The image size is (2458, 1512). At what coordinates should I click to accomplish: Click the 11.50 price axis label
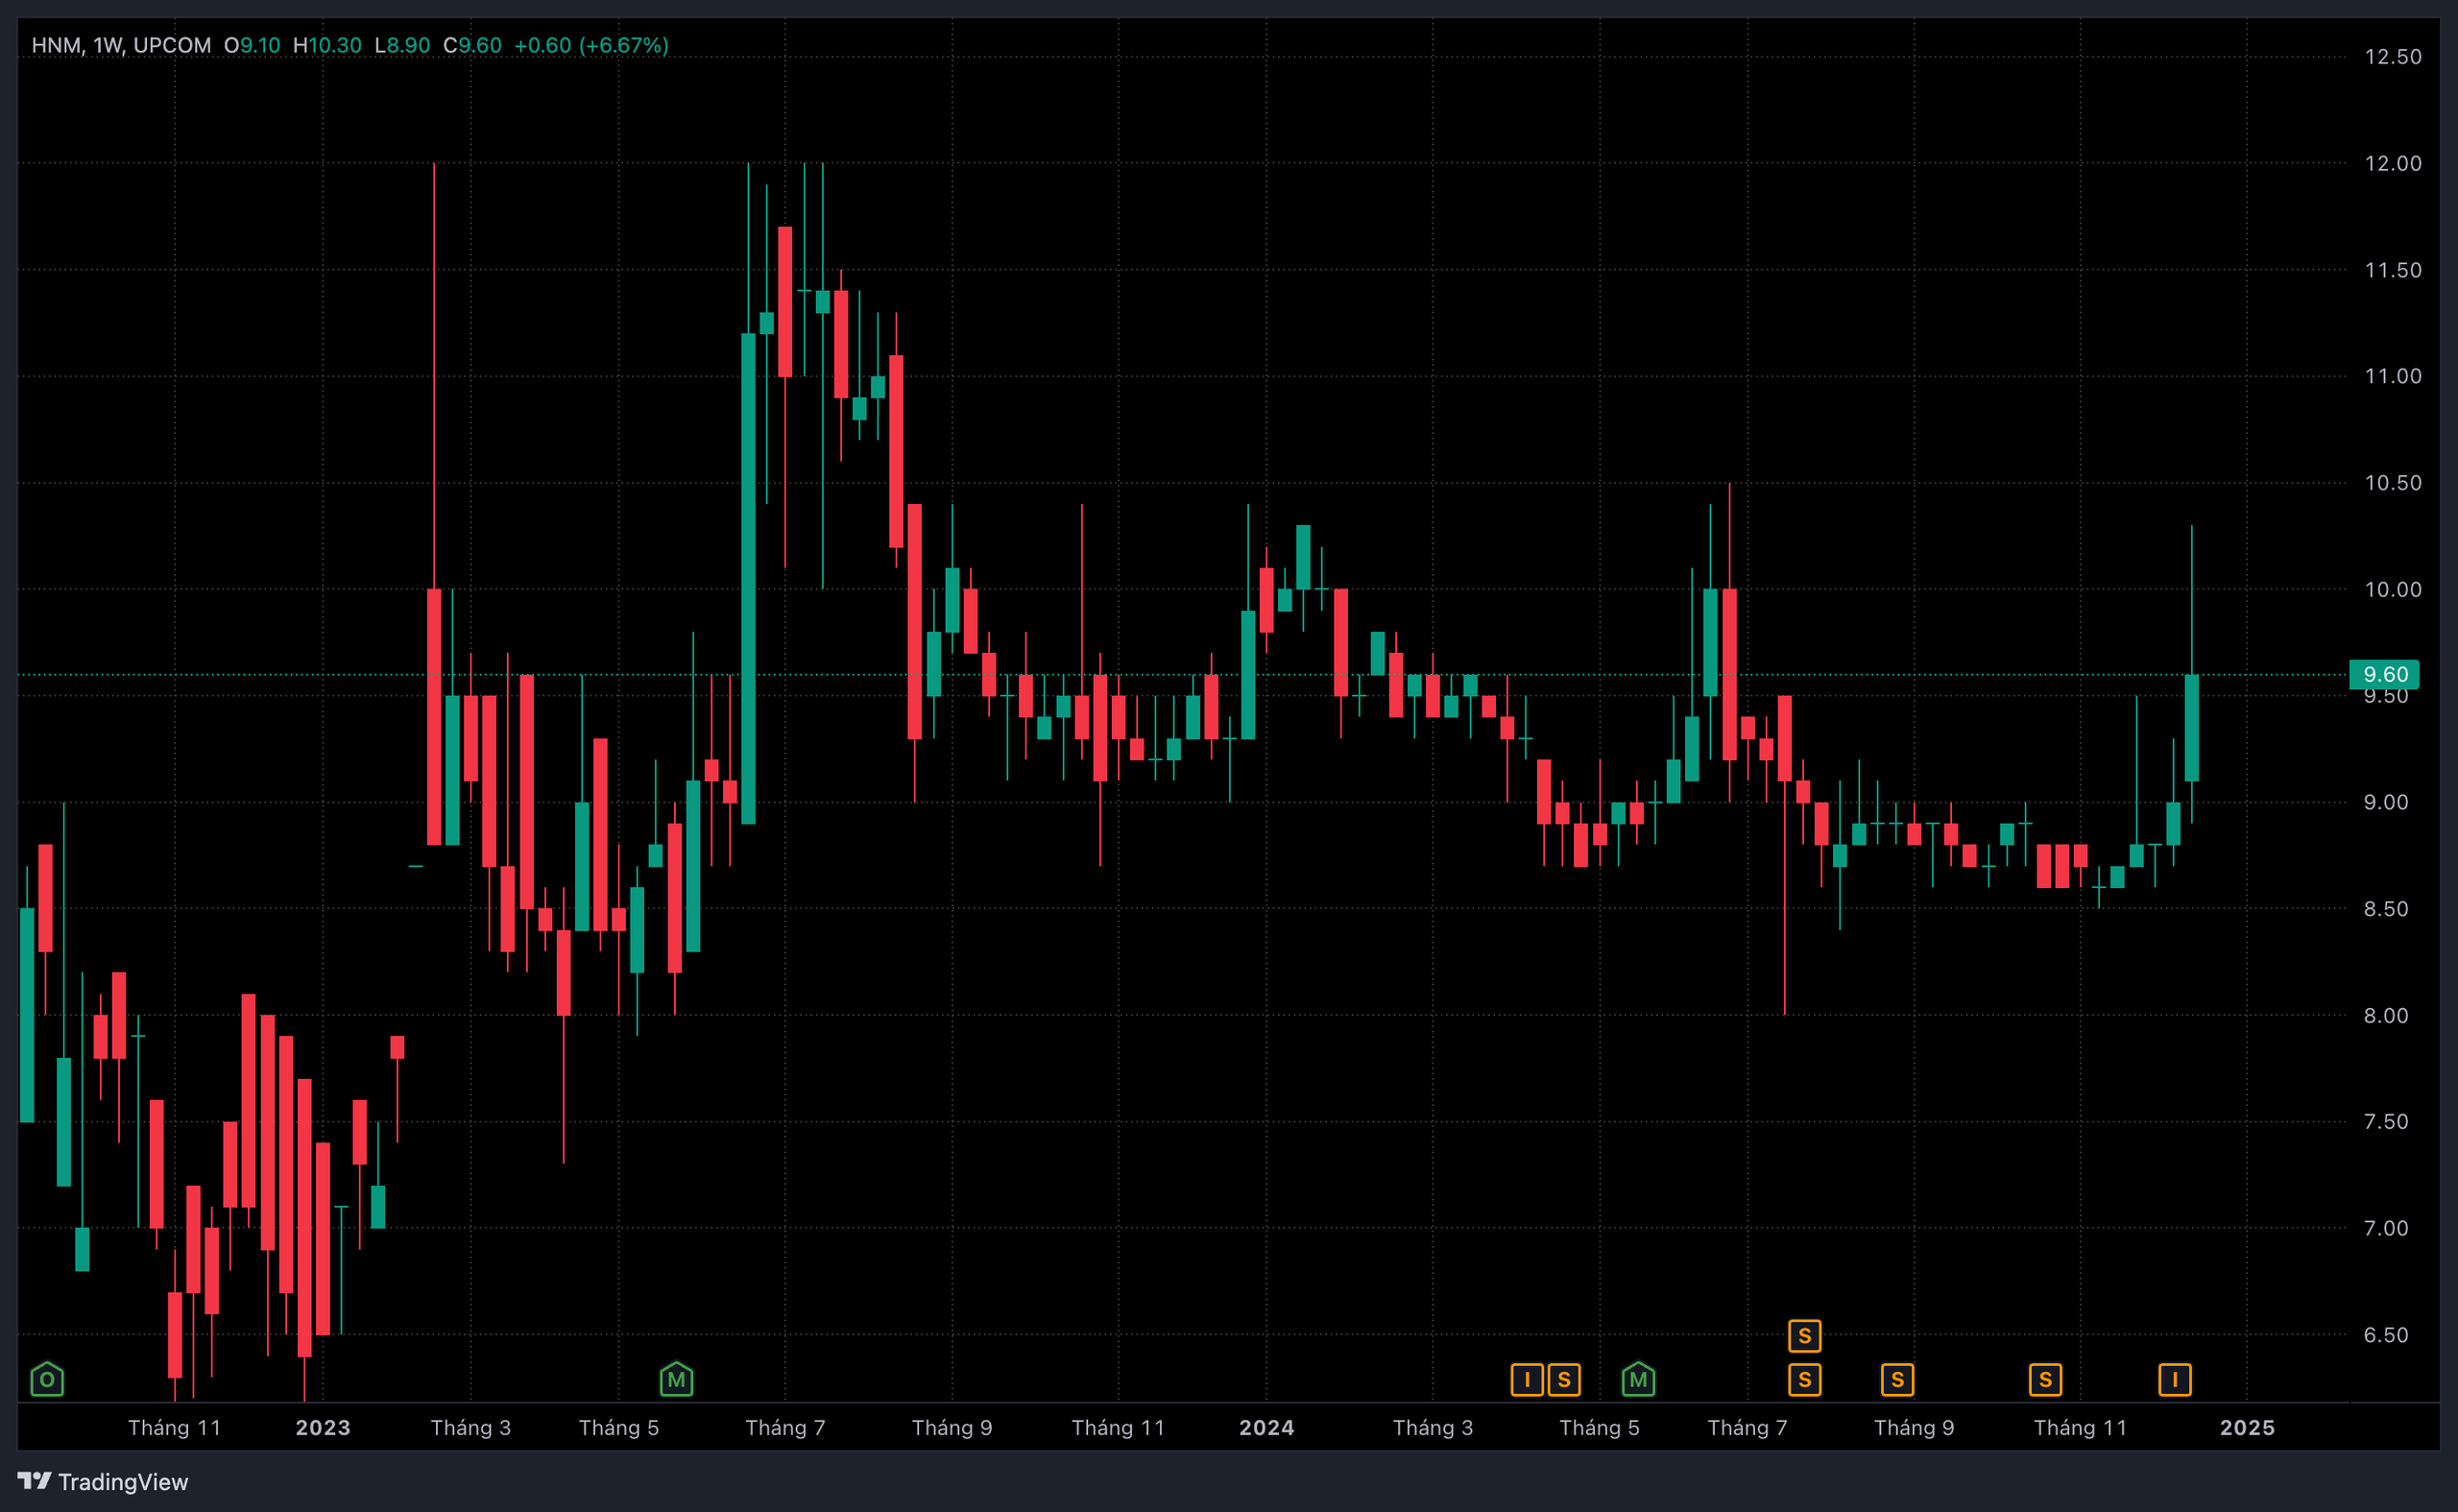pyautogui.click(x=2393, y=270)
